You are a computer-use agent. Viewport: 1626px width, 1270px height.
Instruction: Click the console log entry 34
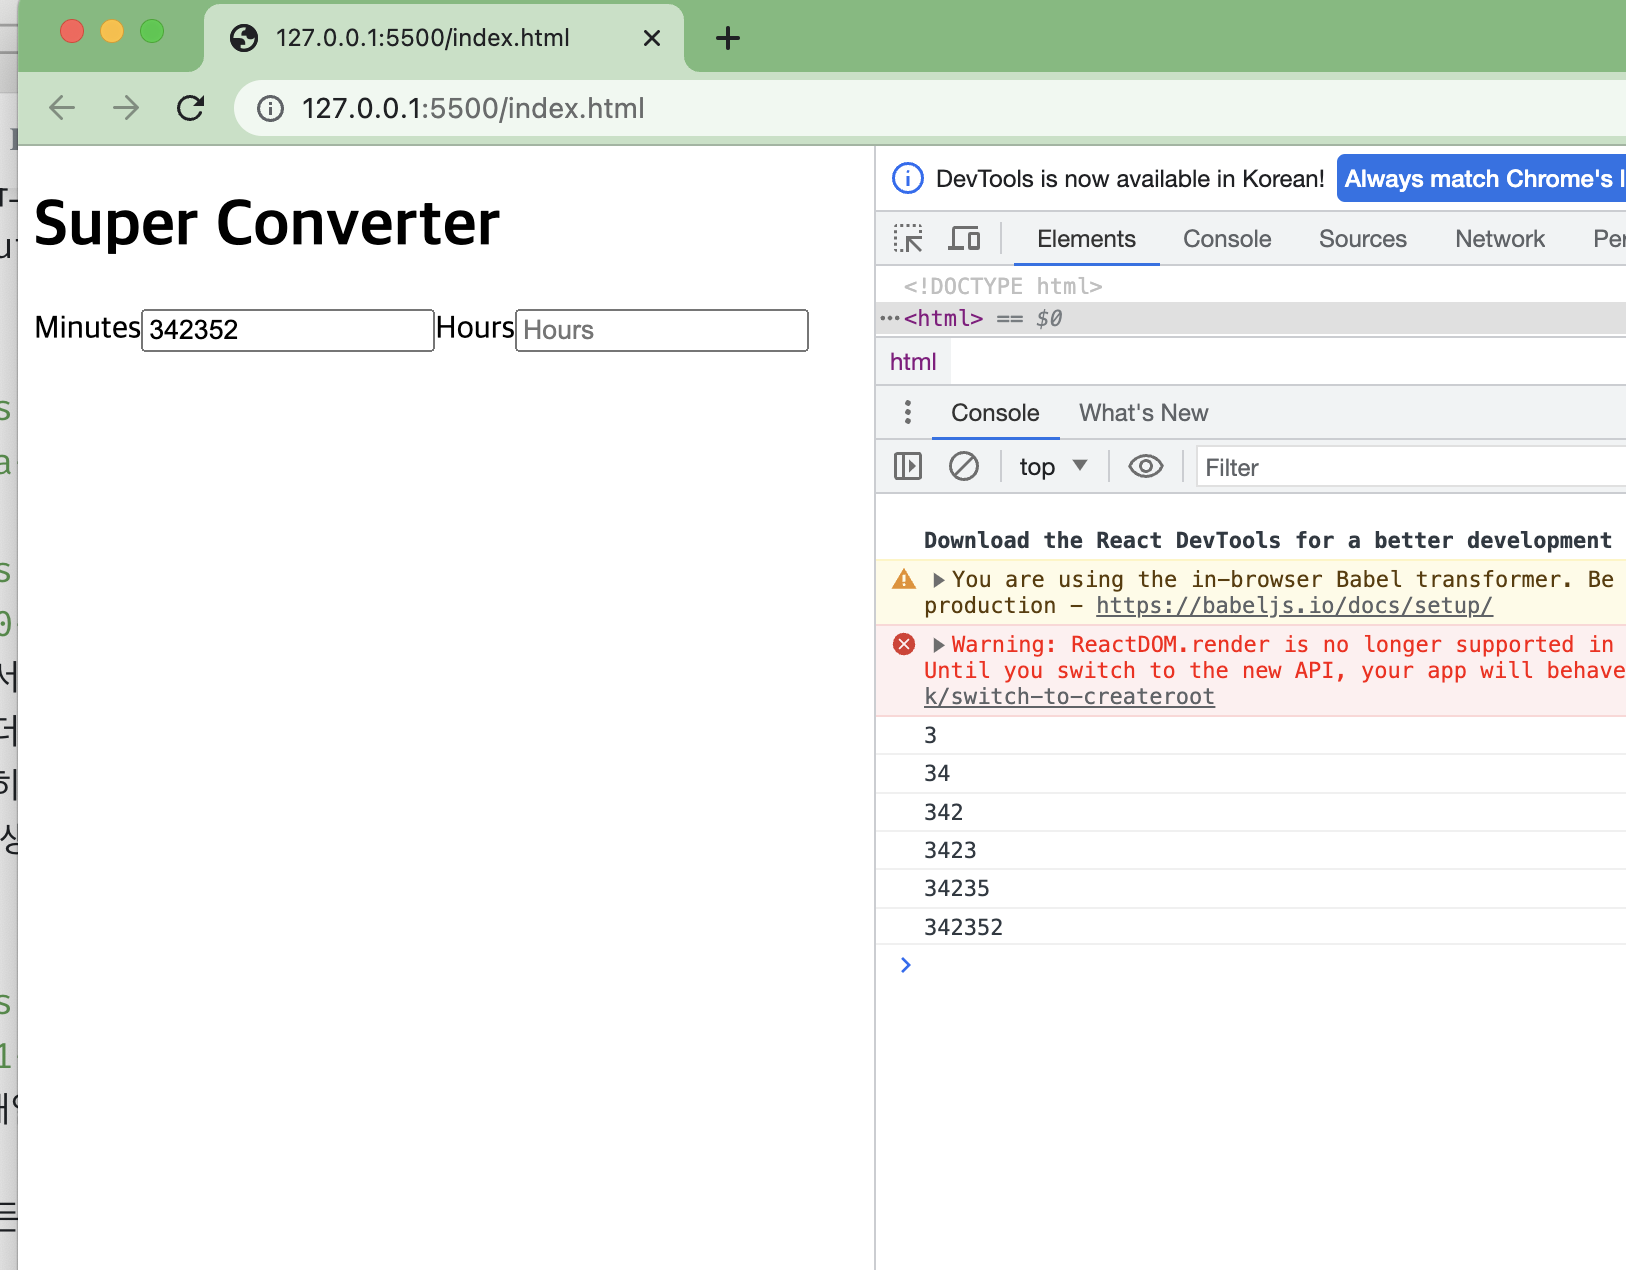pos(937,773)
